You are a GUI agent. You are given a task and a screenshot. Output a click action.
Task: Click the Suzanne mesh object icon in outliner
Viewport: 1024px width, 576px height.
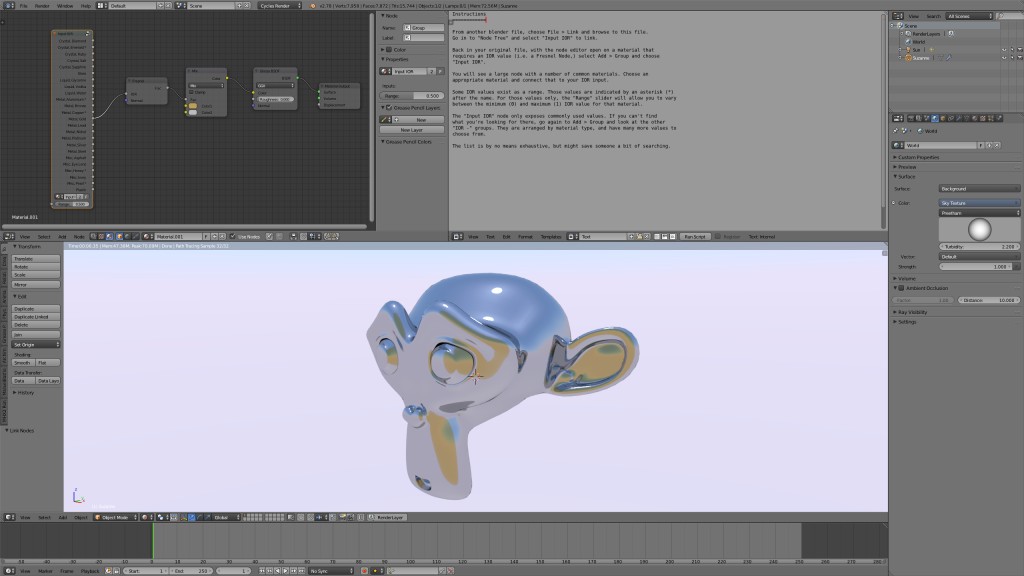908,58
